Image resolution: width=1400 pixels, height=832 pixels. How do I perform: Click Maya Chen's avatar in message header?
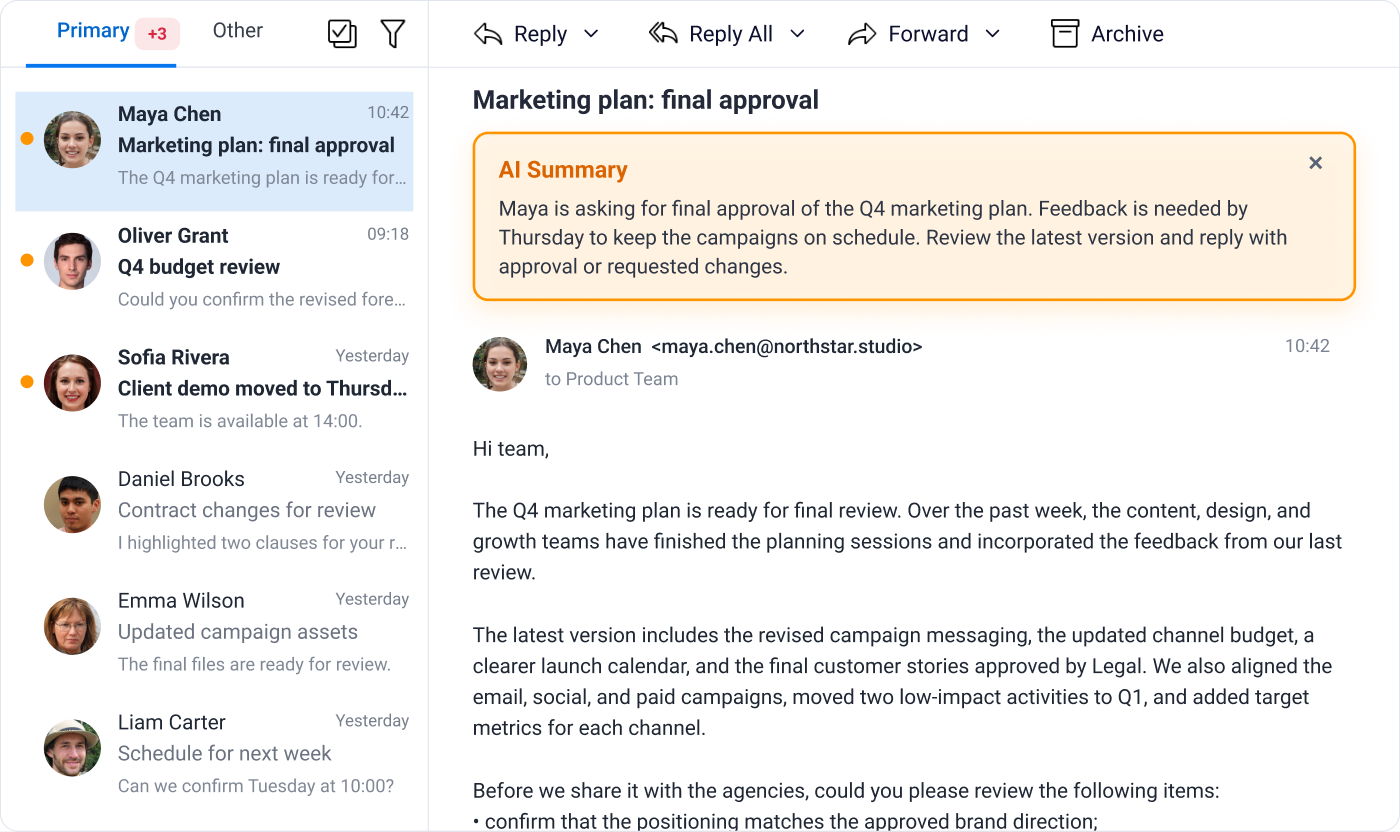pyautogui.click(x=500, y=364)
